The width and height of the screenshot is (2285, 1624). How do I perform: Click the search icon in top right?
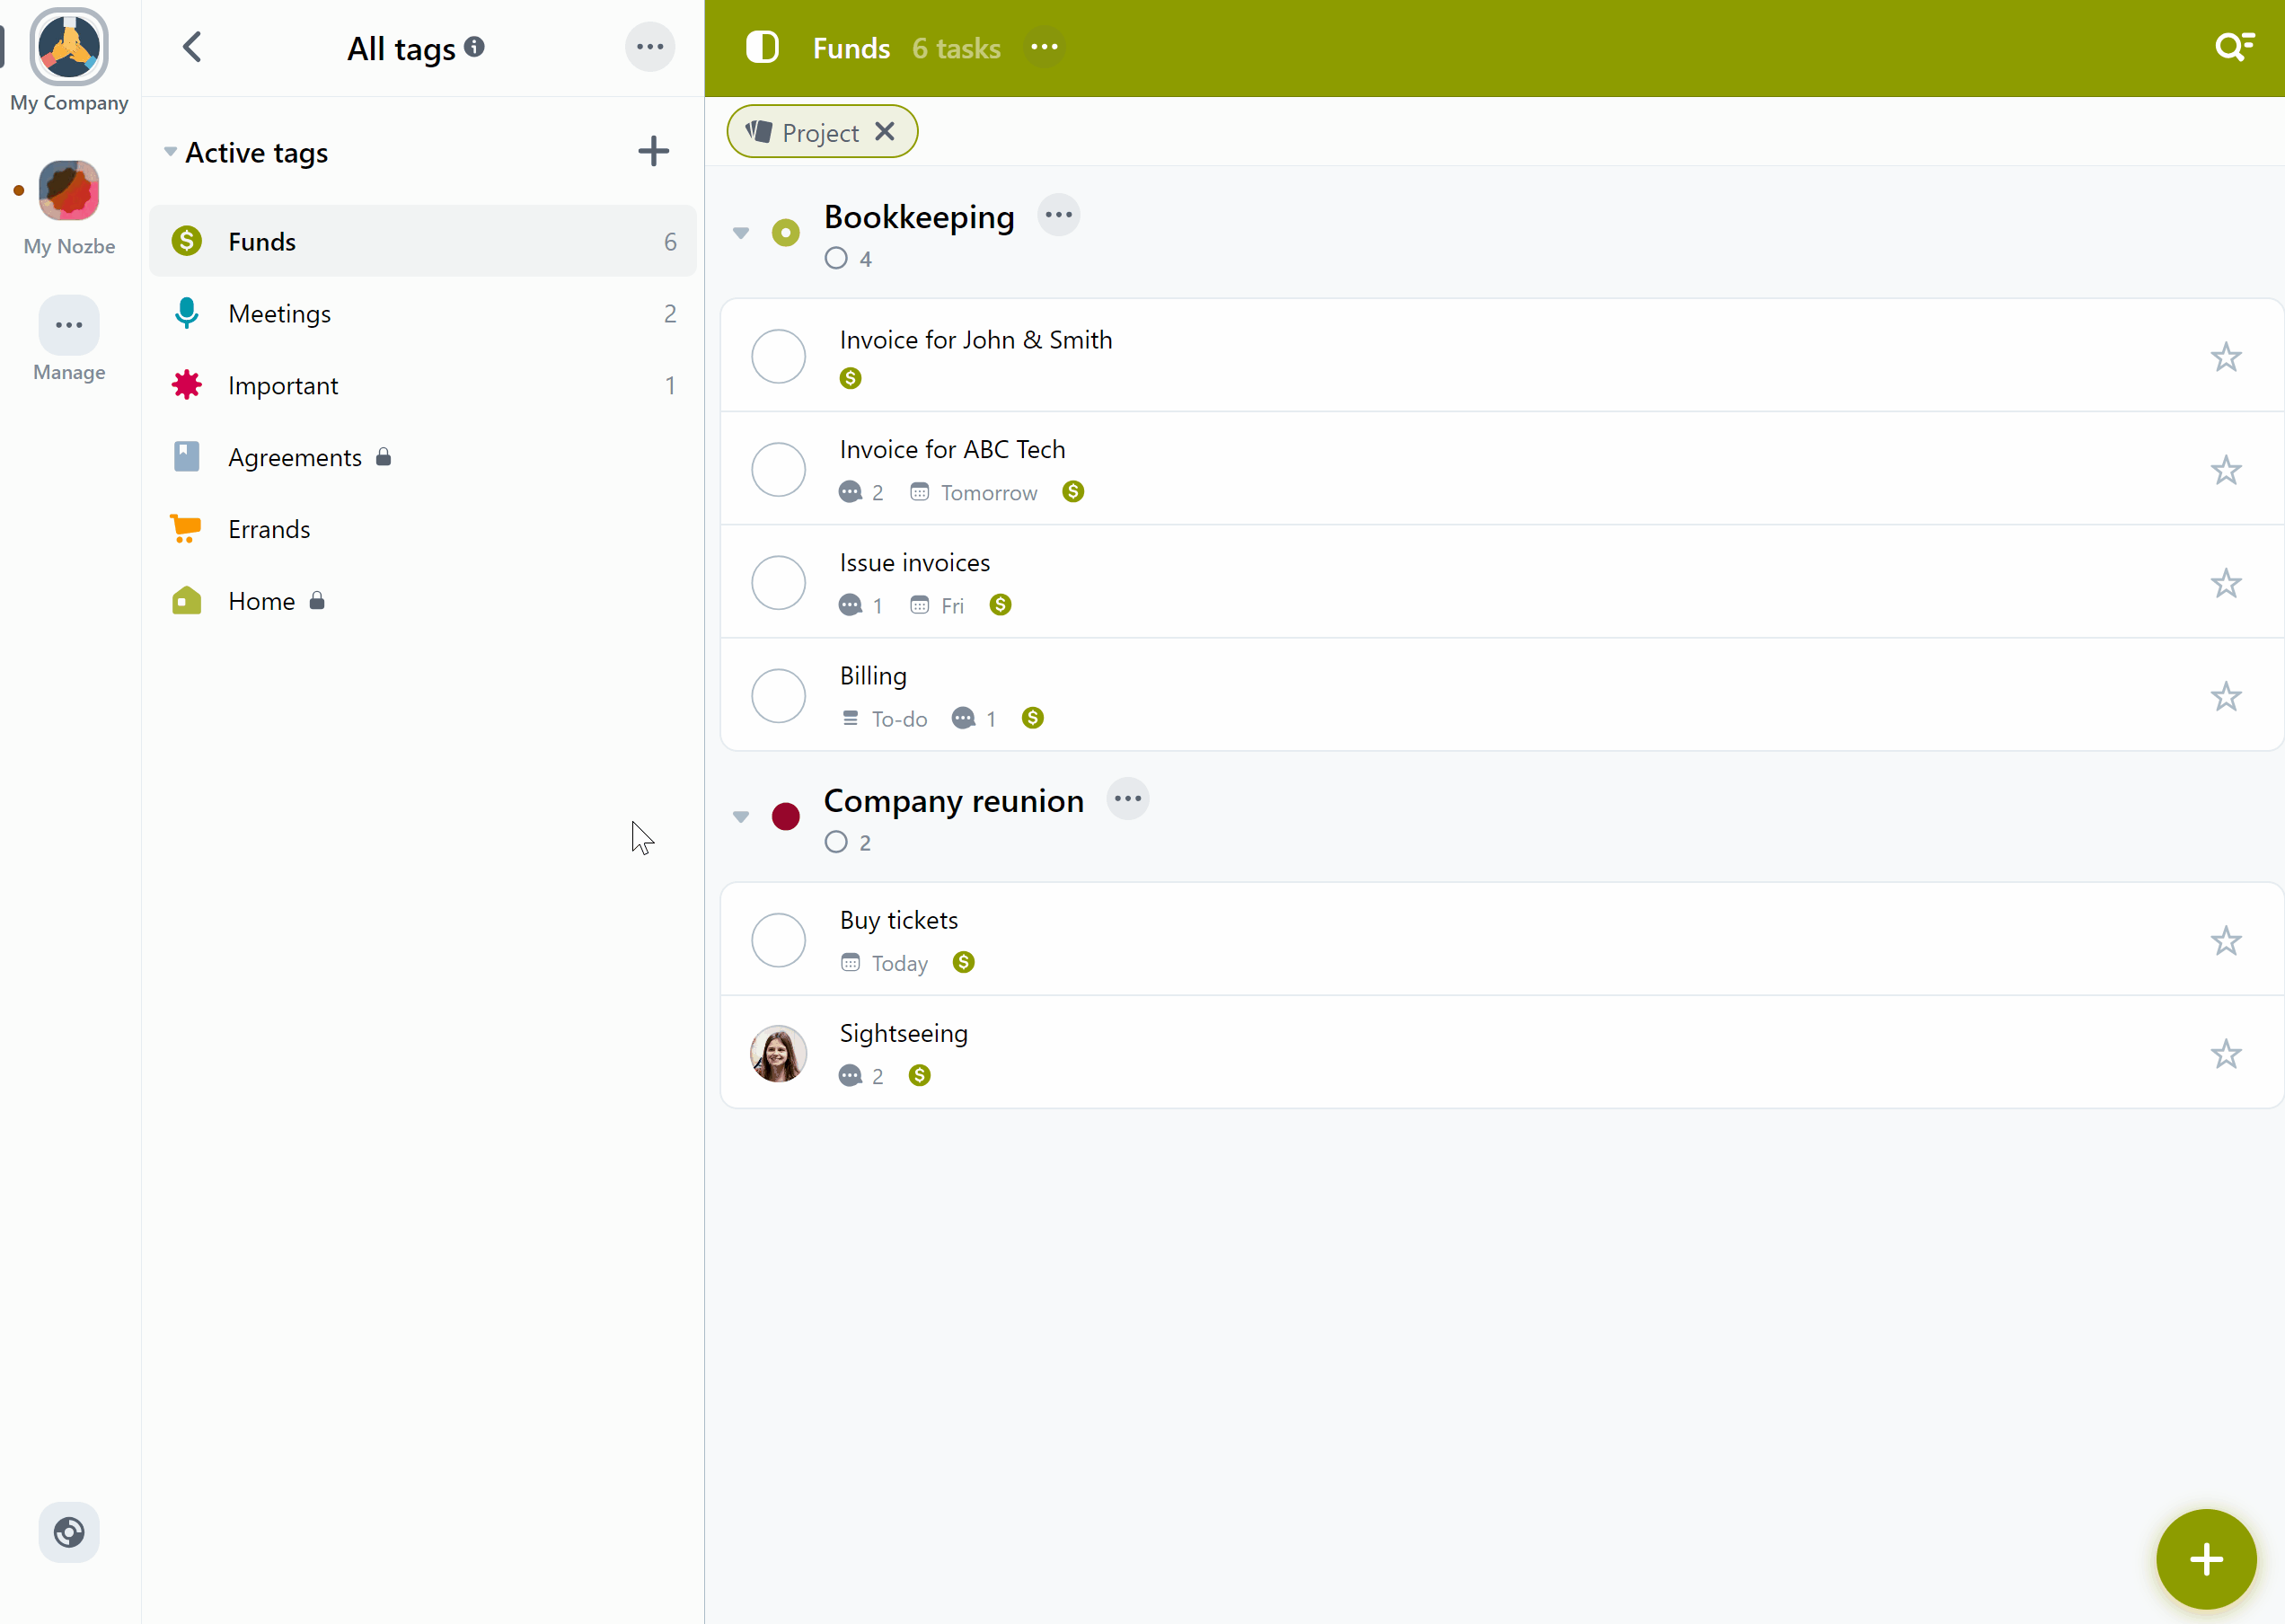click(2232, 48)
